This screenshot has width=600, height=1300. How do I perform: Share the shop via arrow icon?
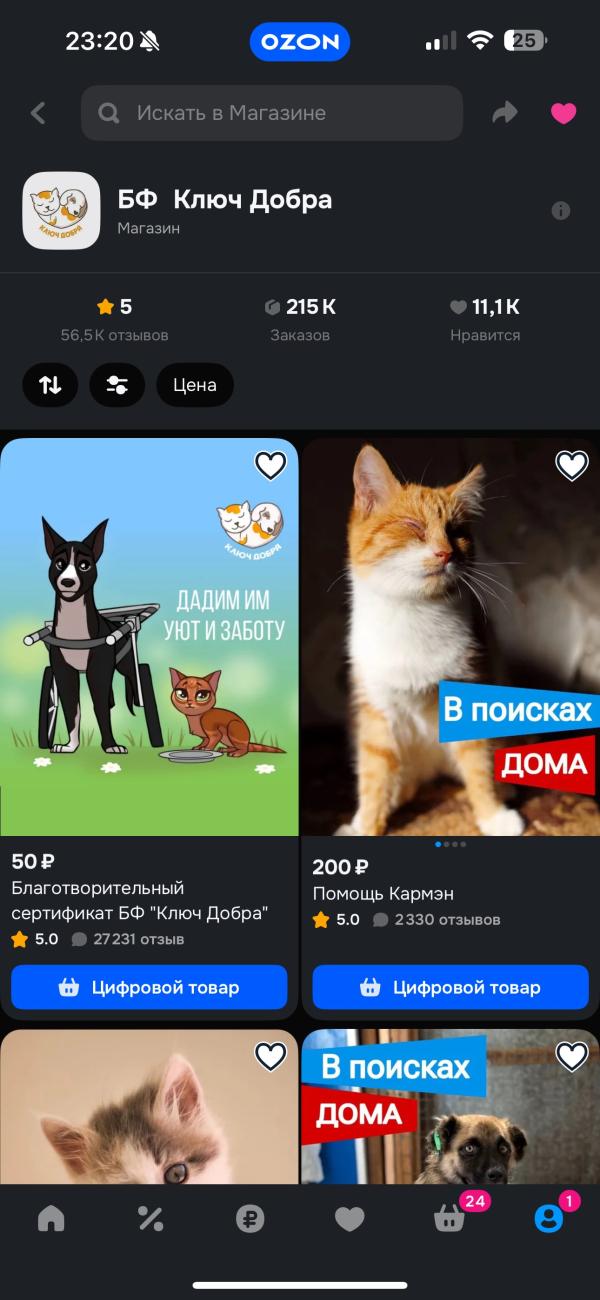click(x=505, y=113)
